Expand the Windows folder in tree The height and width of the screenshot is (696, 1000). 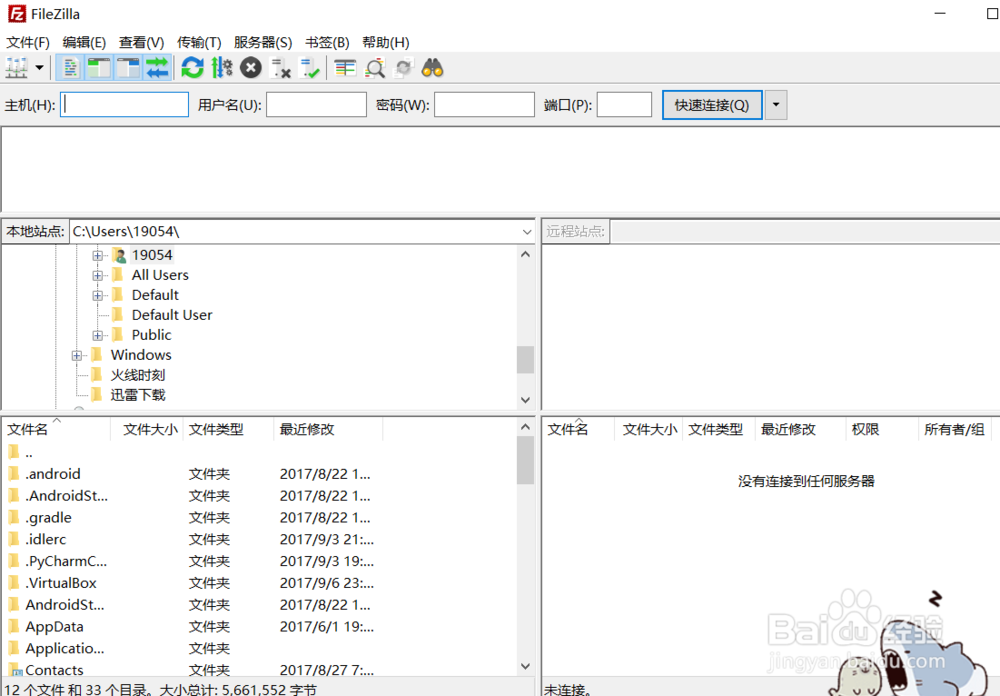pos(77,355)
